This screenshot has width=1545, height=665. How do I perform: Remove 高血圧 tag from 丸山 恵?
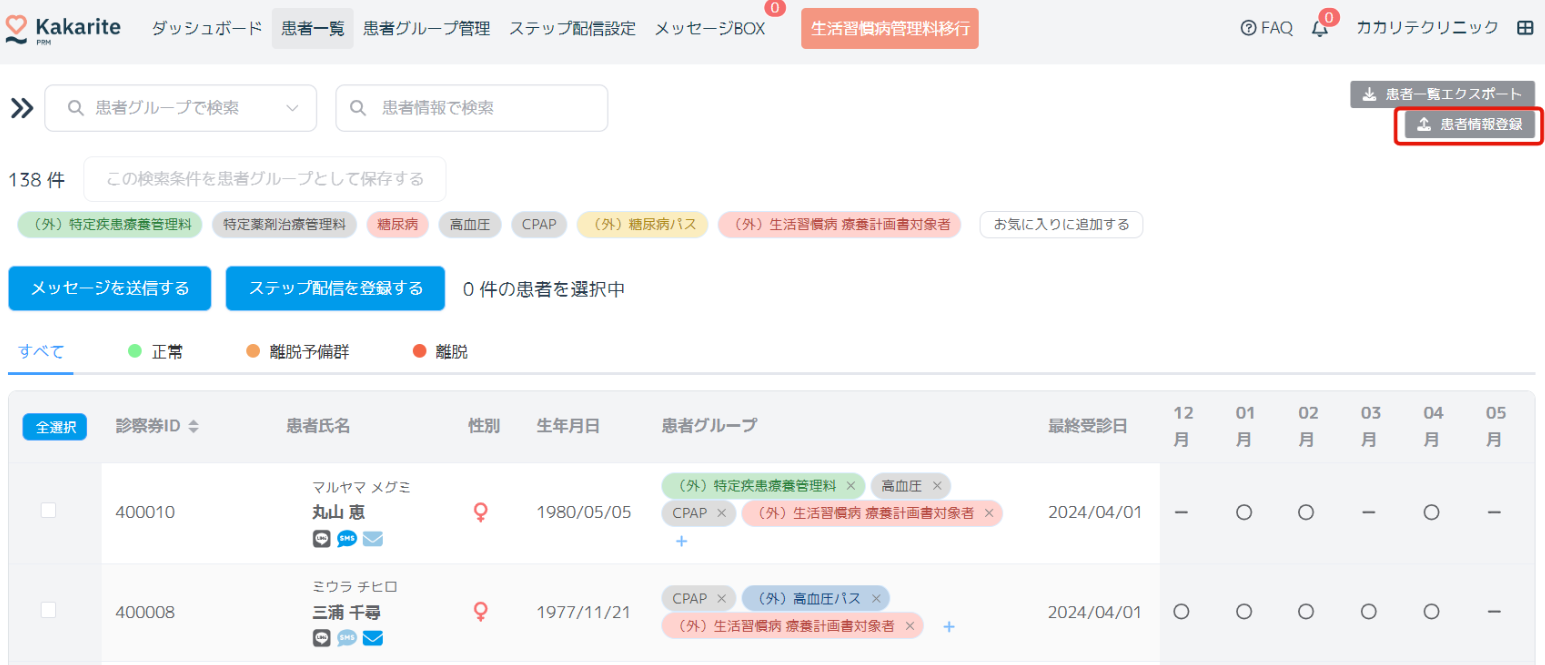coord(937,486)
